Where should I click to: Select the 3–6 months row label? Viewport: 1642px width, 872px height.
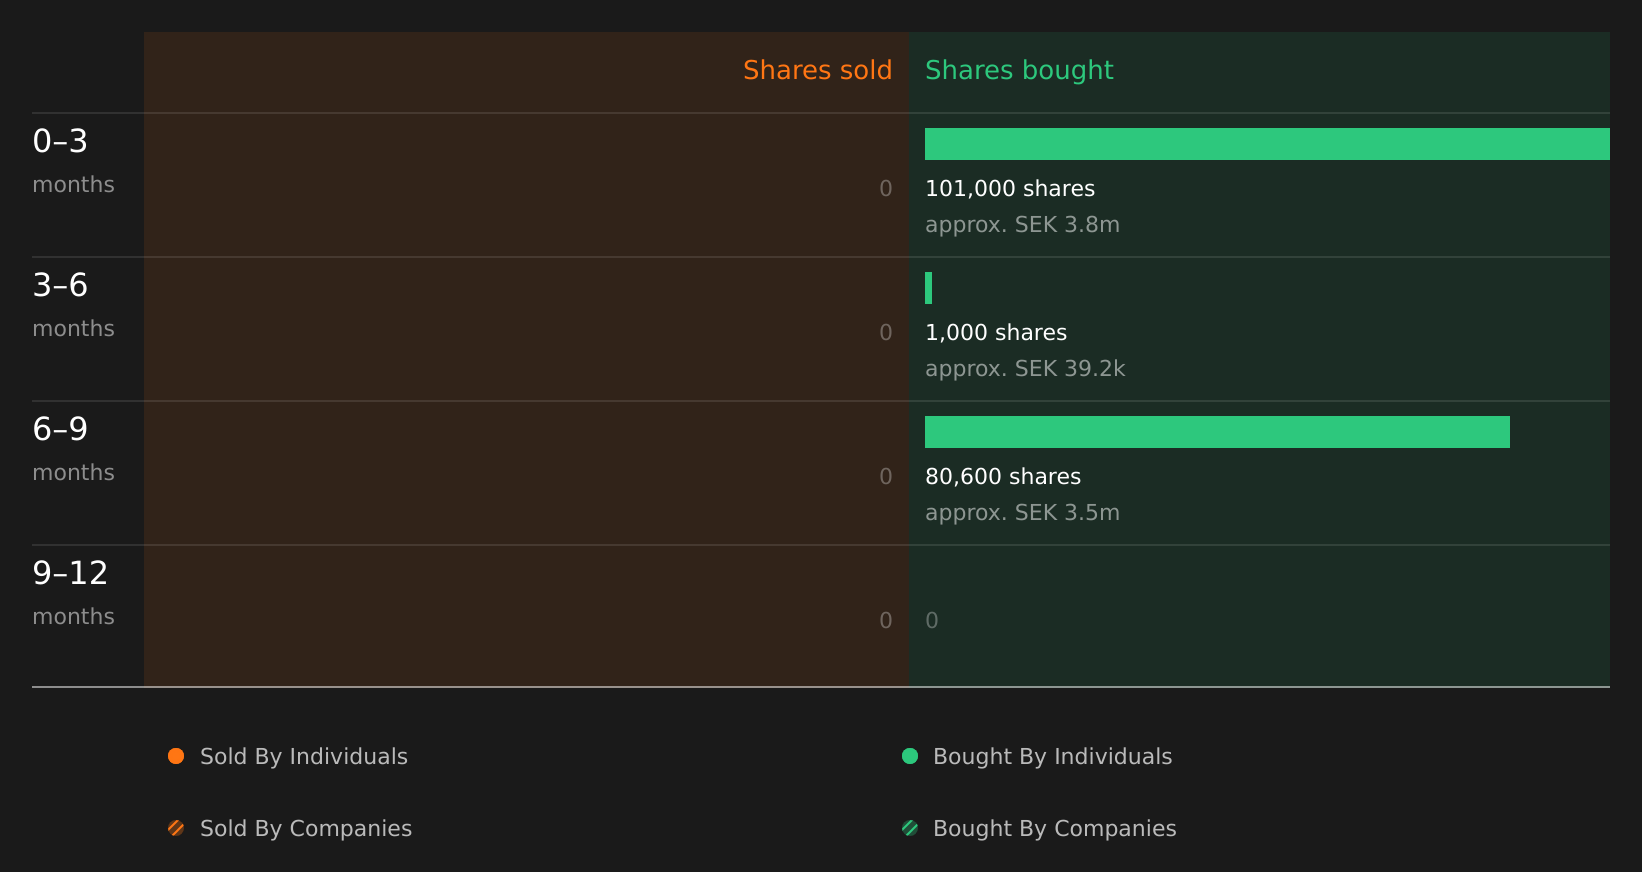pyautogui.click(x=73, y=305)
